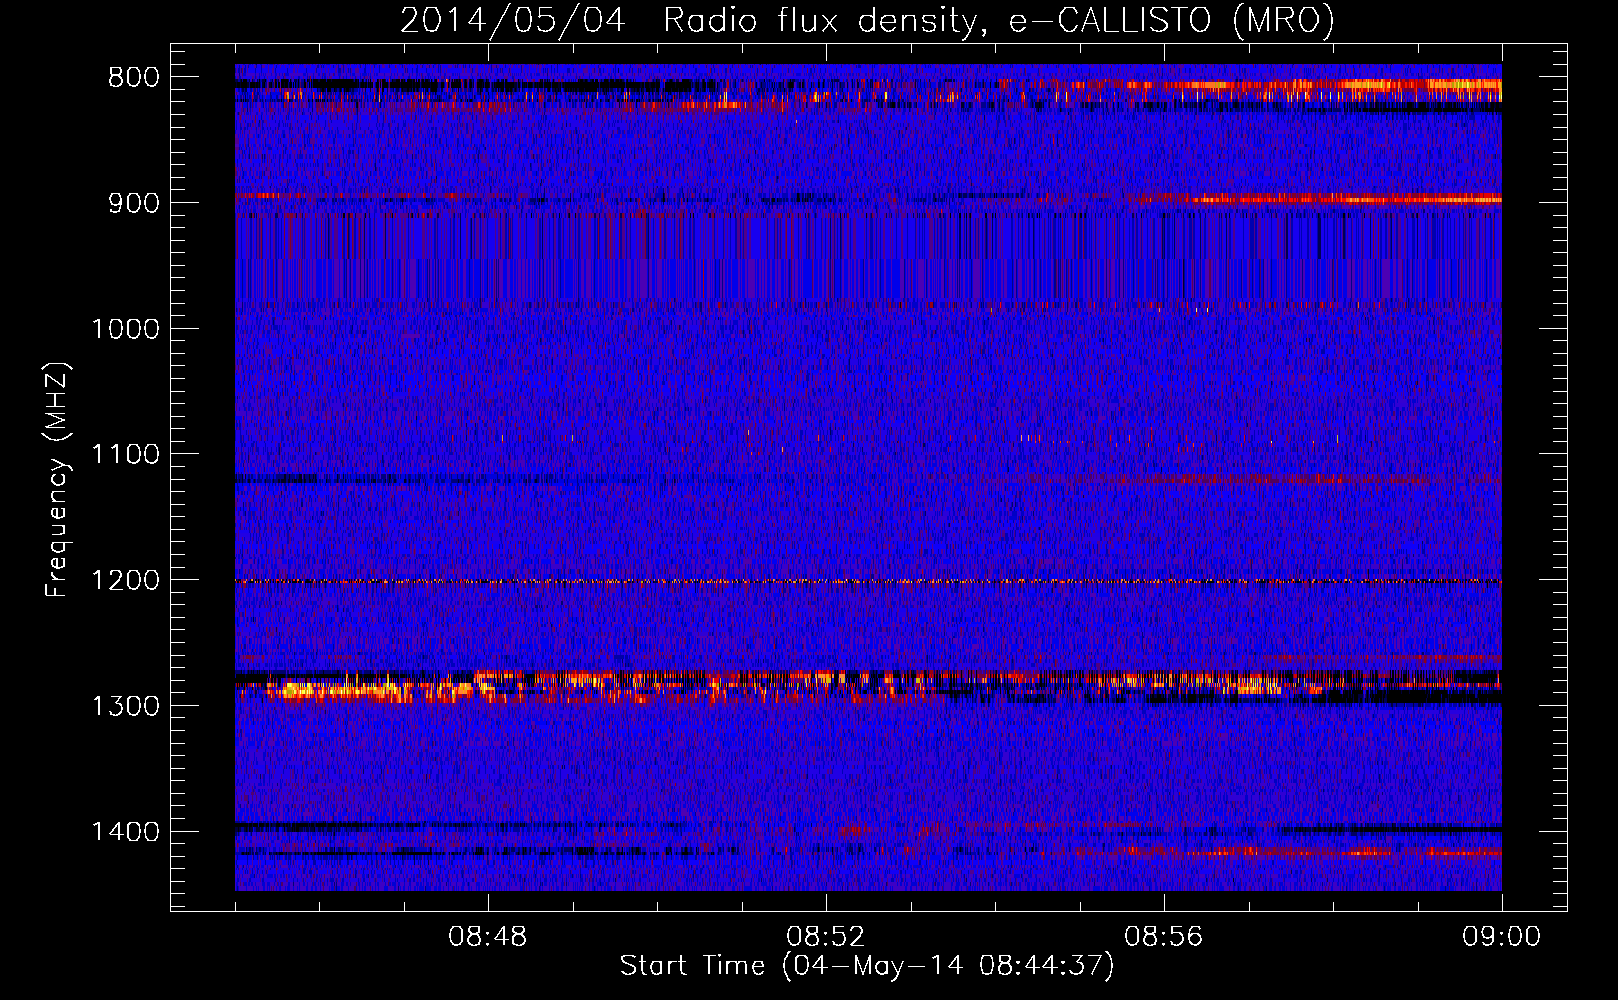Click the 'Start Time (04-May-14 08:44:37)' axis title
This screenshot has height=1000, width=1618.
point(867,966)
